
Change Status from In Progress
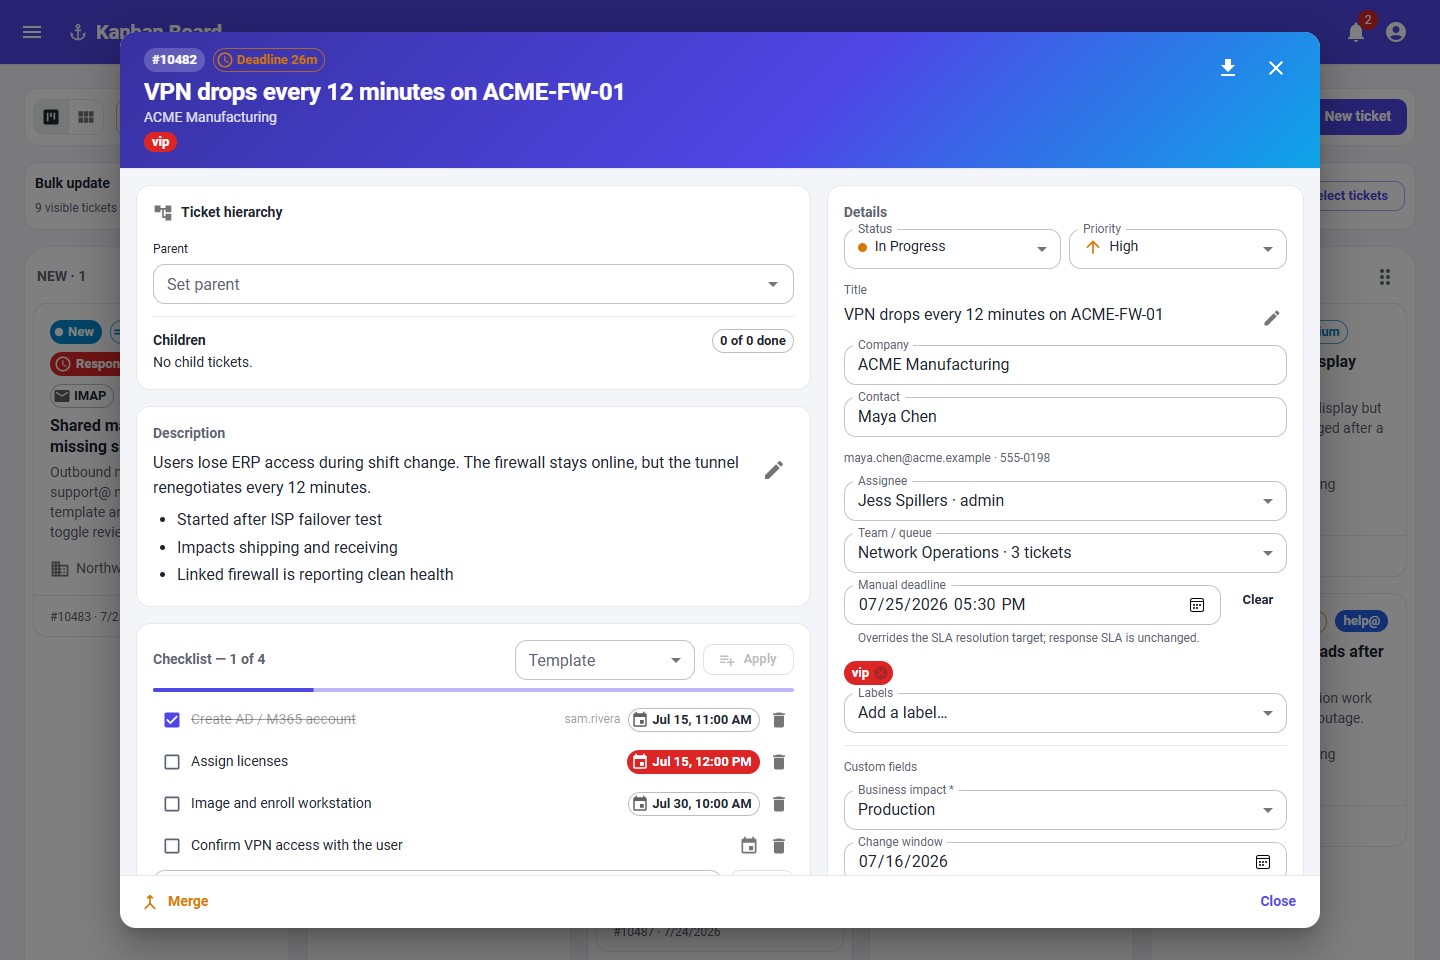pos(952,248)
